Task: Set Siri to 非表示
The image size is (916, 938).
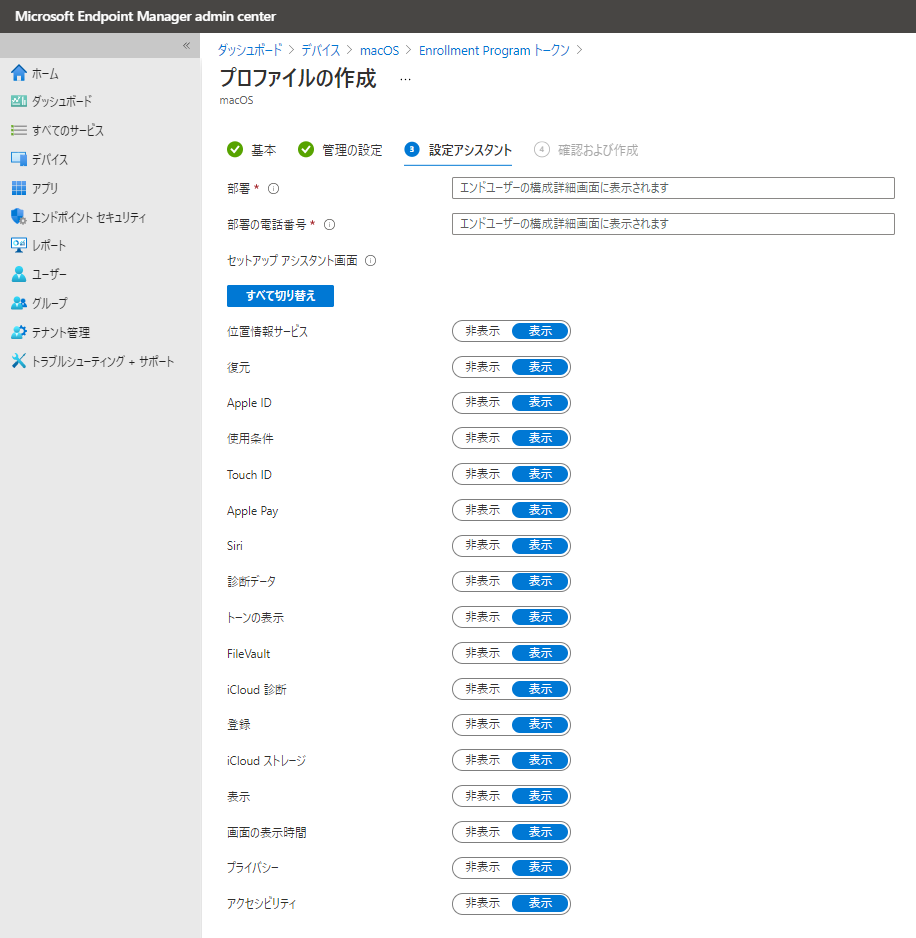Action: 482,545
